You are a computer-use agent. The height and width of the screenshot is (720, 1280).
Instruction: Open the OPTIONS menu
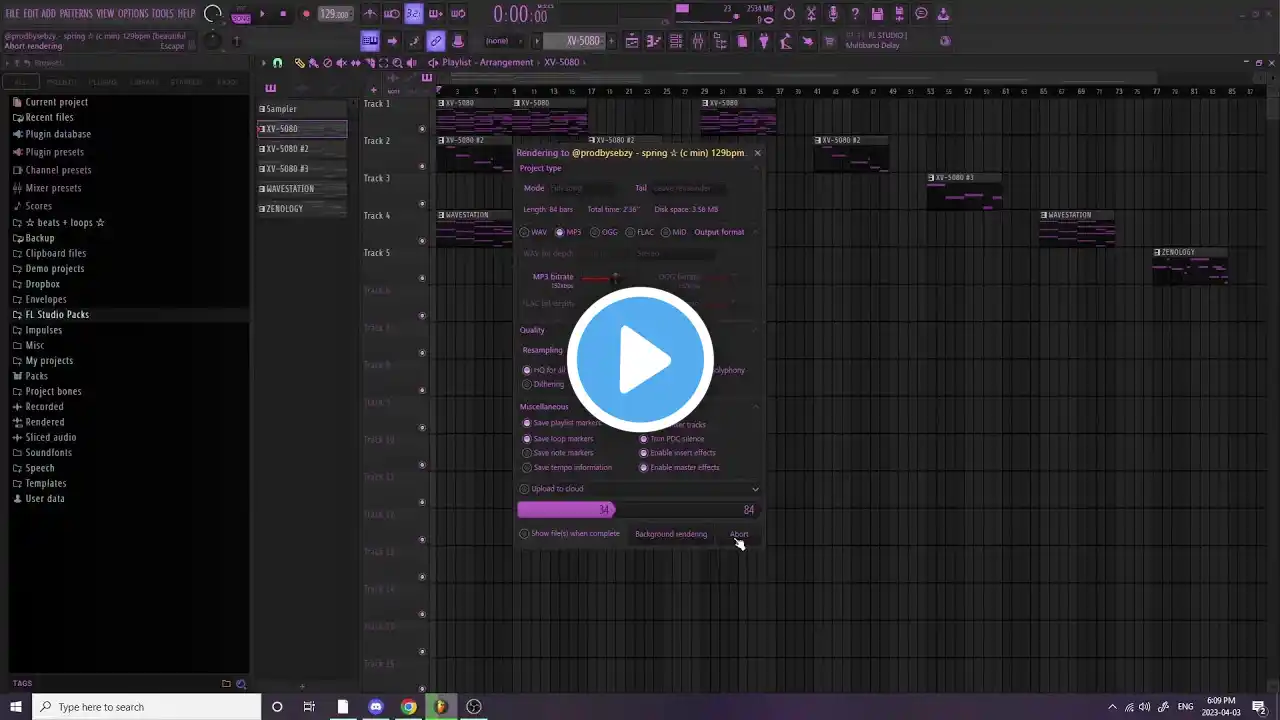(x=133, y=14)
